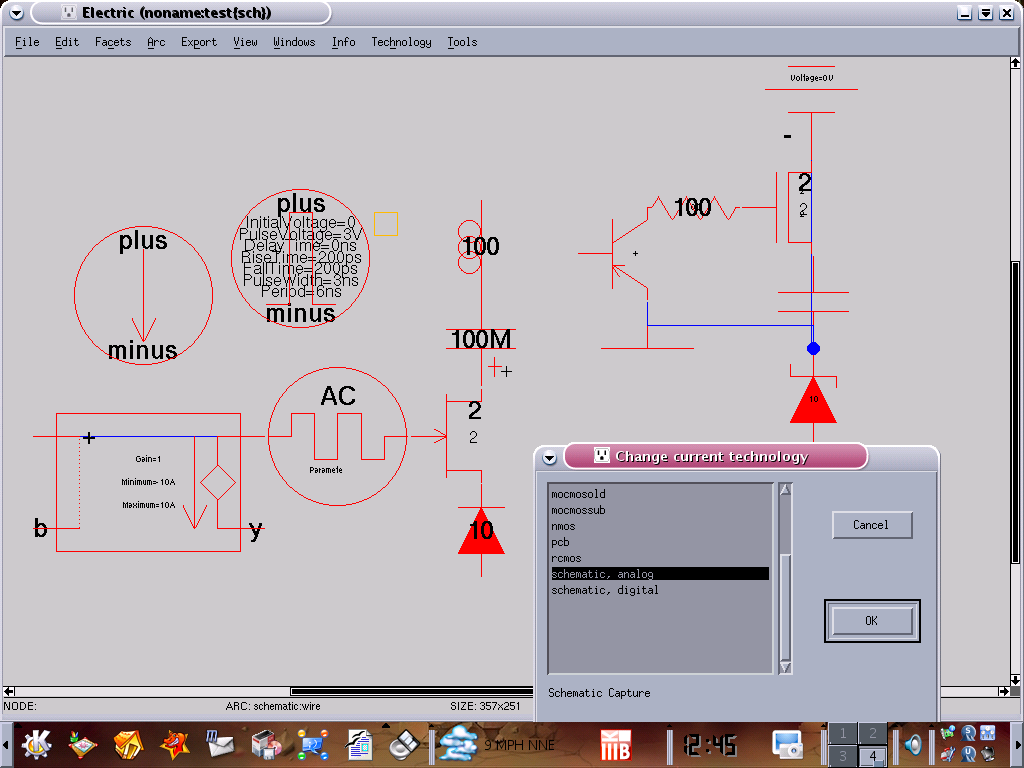The height and width of the screenshot is (768, 1024).
Task: Click the weather cloud applet icon
Action: click(459, 744)
